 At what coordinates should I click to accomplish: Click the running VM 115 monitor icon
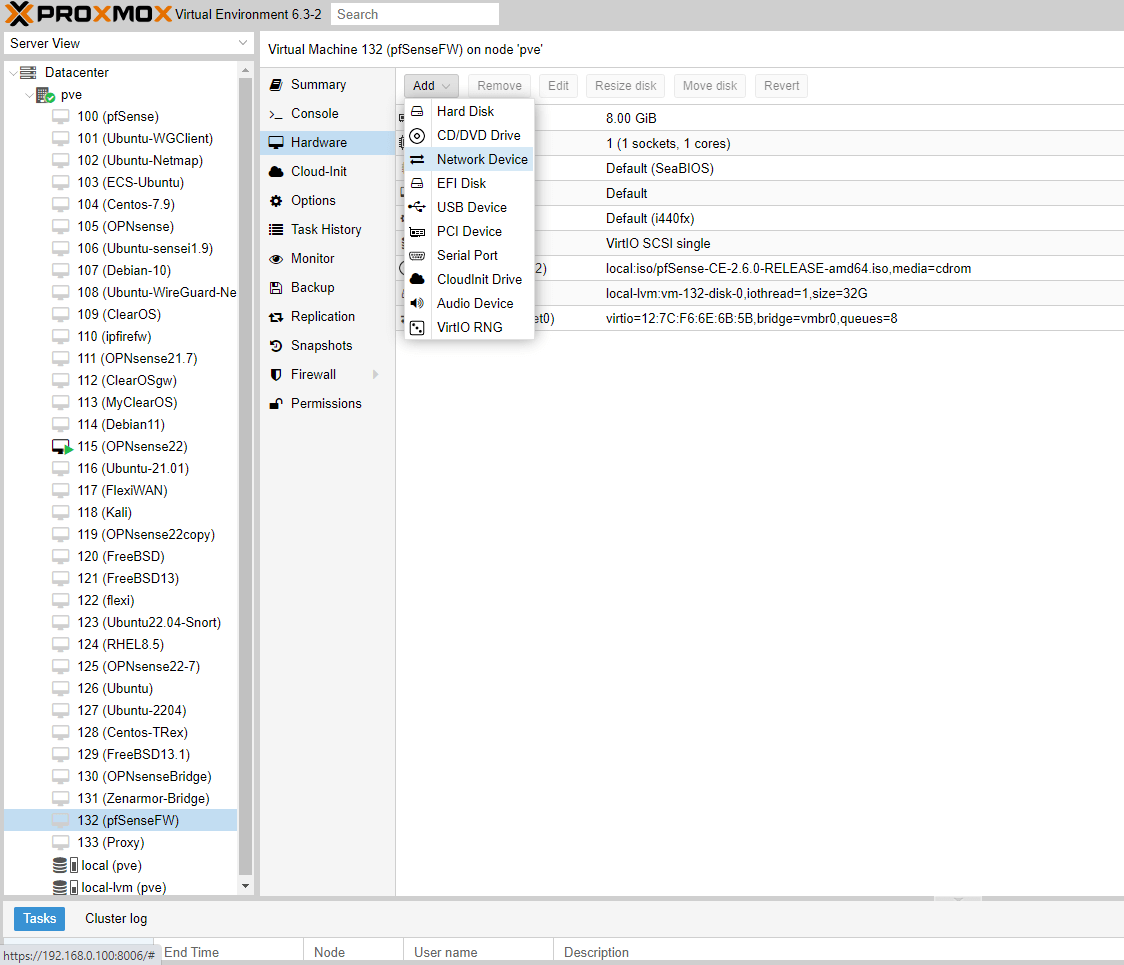click(62, 447)
